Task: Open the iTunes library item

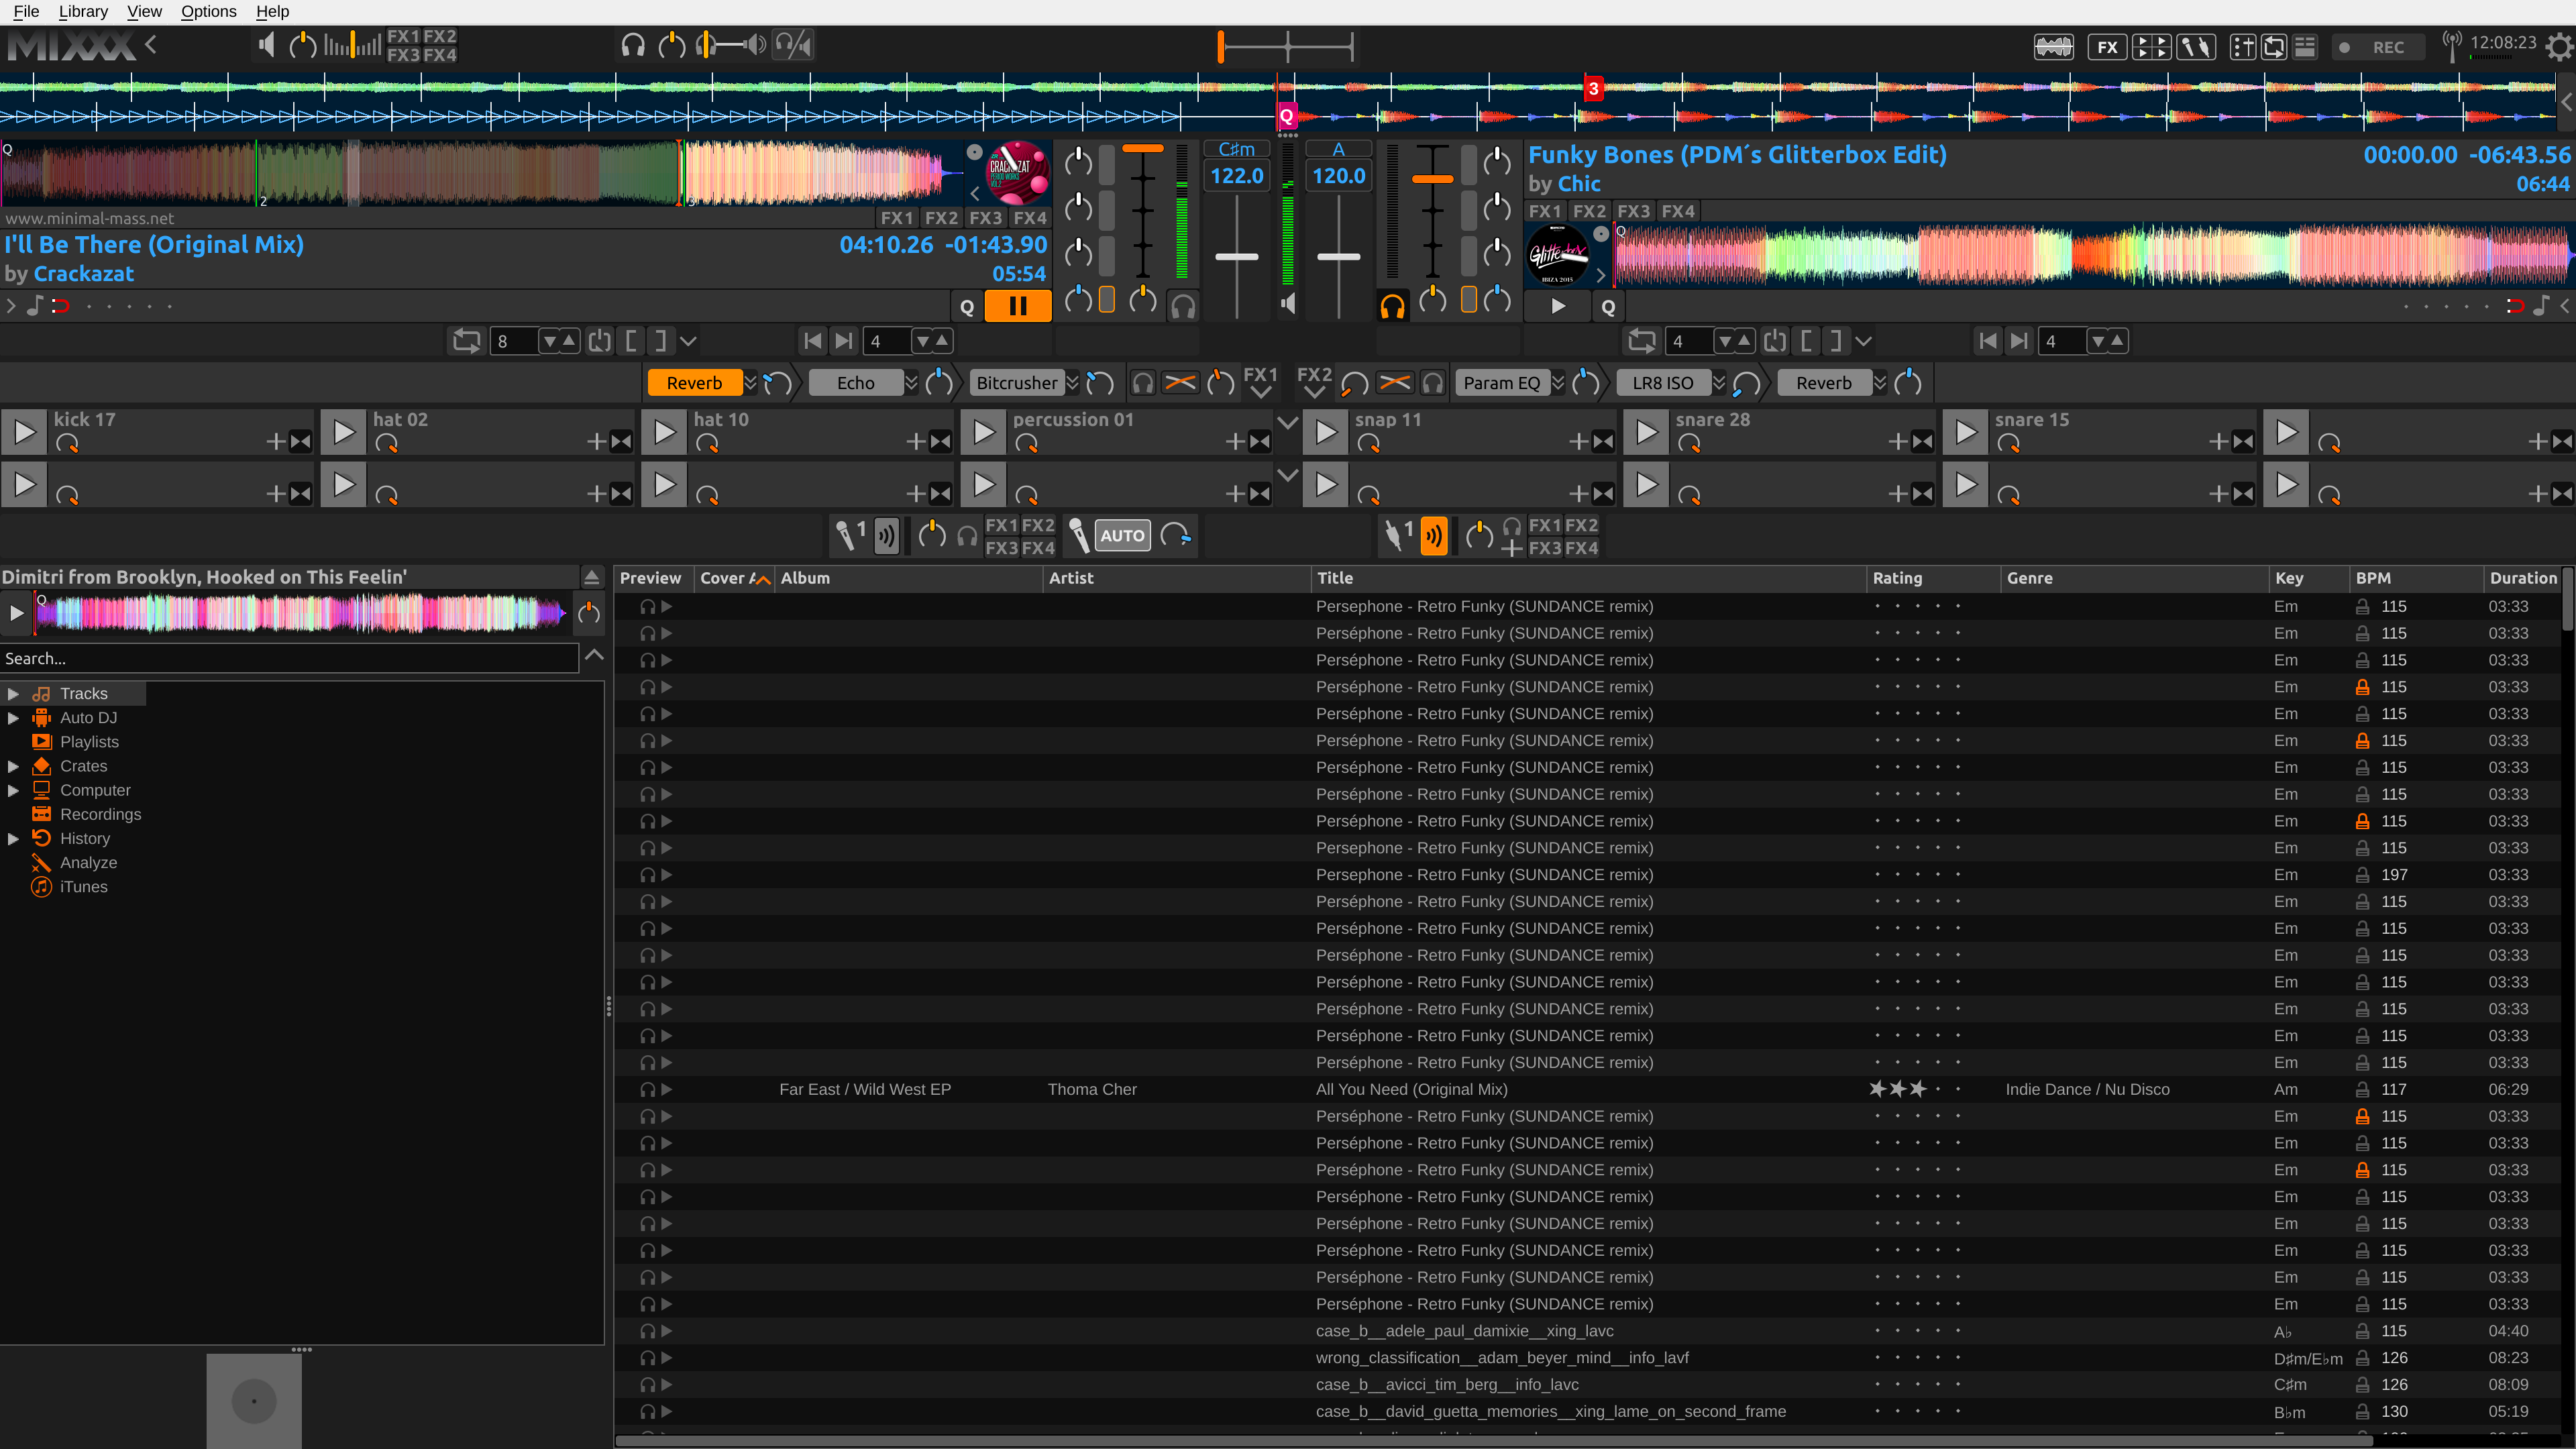Action: (83, 887)
